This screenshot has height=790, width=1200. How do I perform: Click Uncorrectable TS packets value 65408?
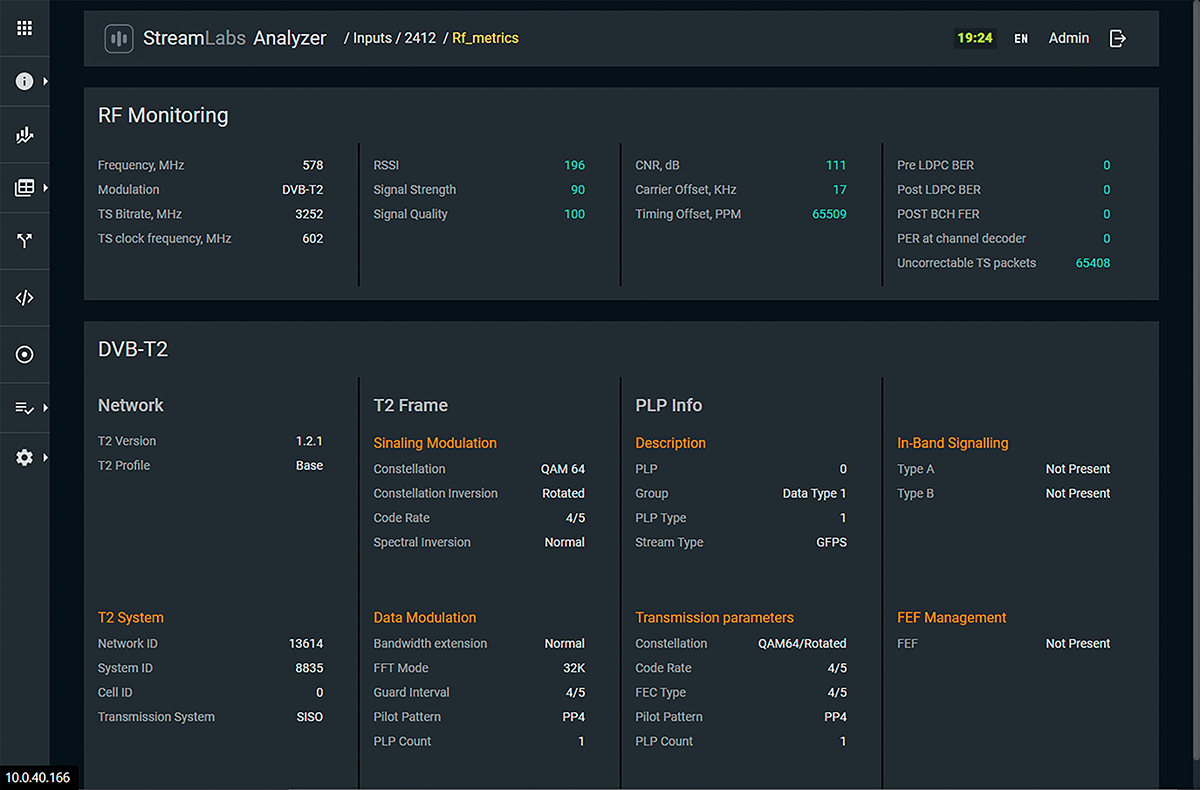pyautogui.click(x=1093, y=263)
